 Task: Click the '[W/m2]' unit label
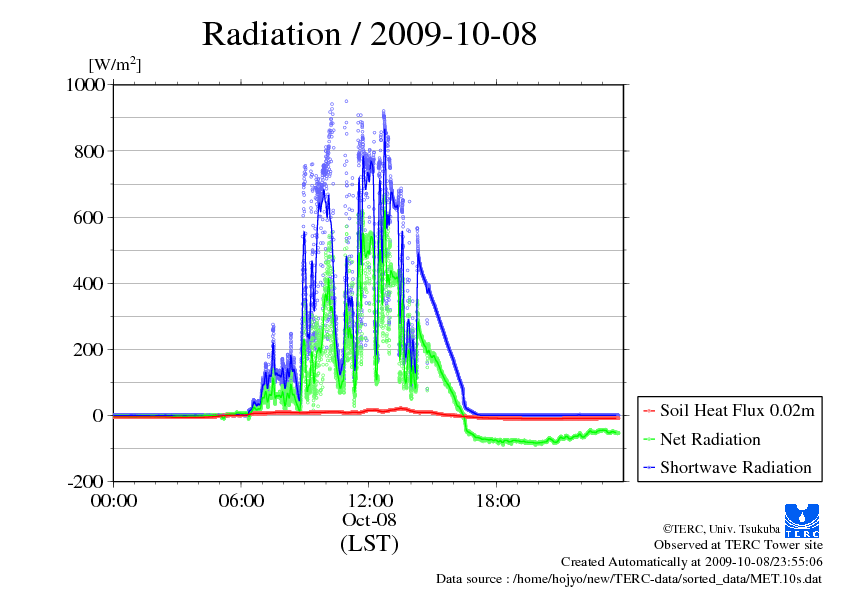pyautogui.click(x=115, y=64)
